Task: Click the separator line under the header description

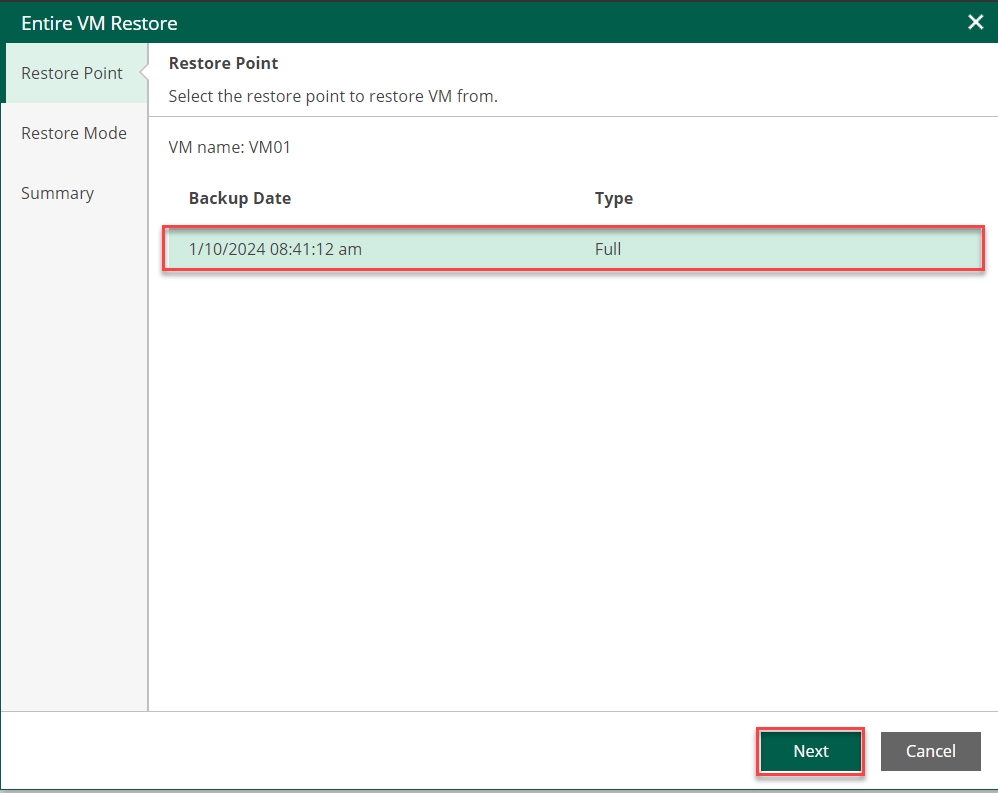Action: point(570,117)
